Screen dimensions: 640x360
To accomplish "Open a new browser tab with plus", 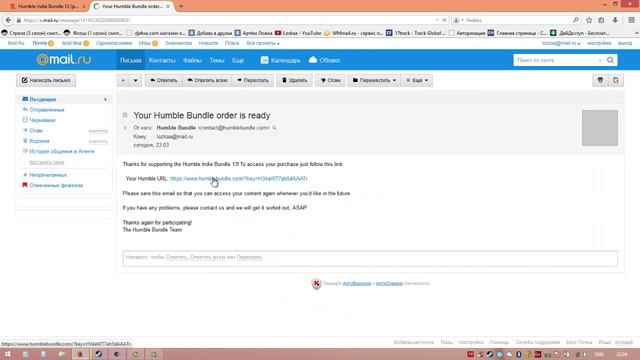I will tap(181, 6).
